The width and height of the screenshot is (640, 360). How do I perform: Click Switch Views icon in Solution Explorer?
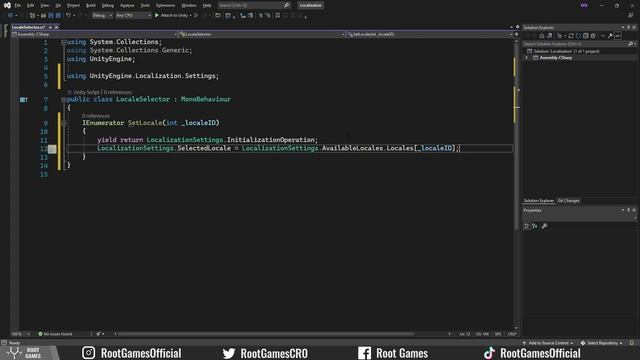[550, 36]
